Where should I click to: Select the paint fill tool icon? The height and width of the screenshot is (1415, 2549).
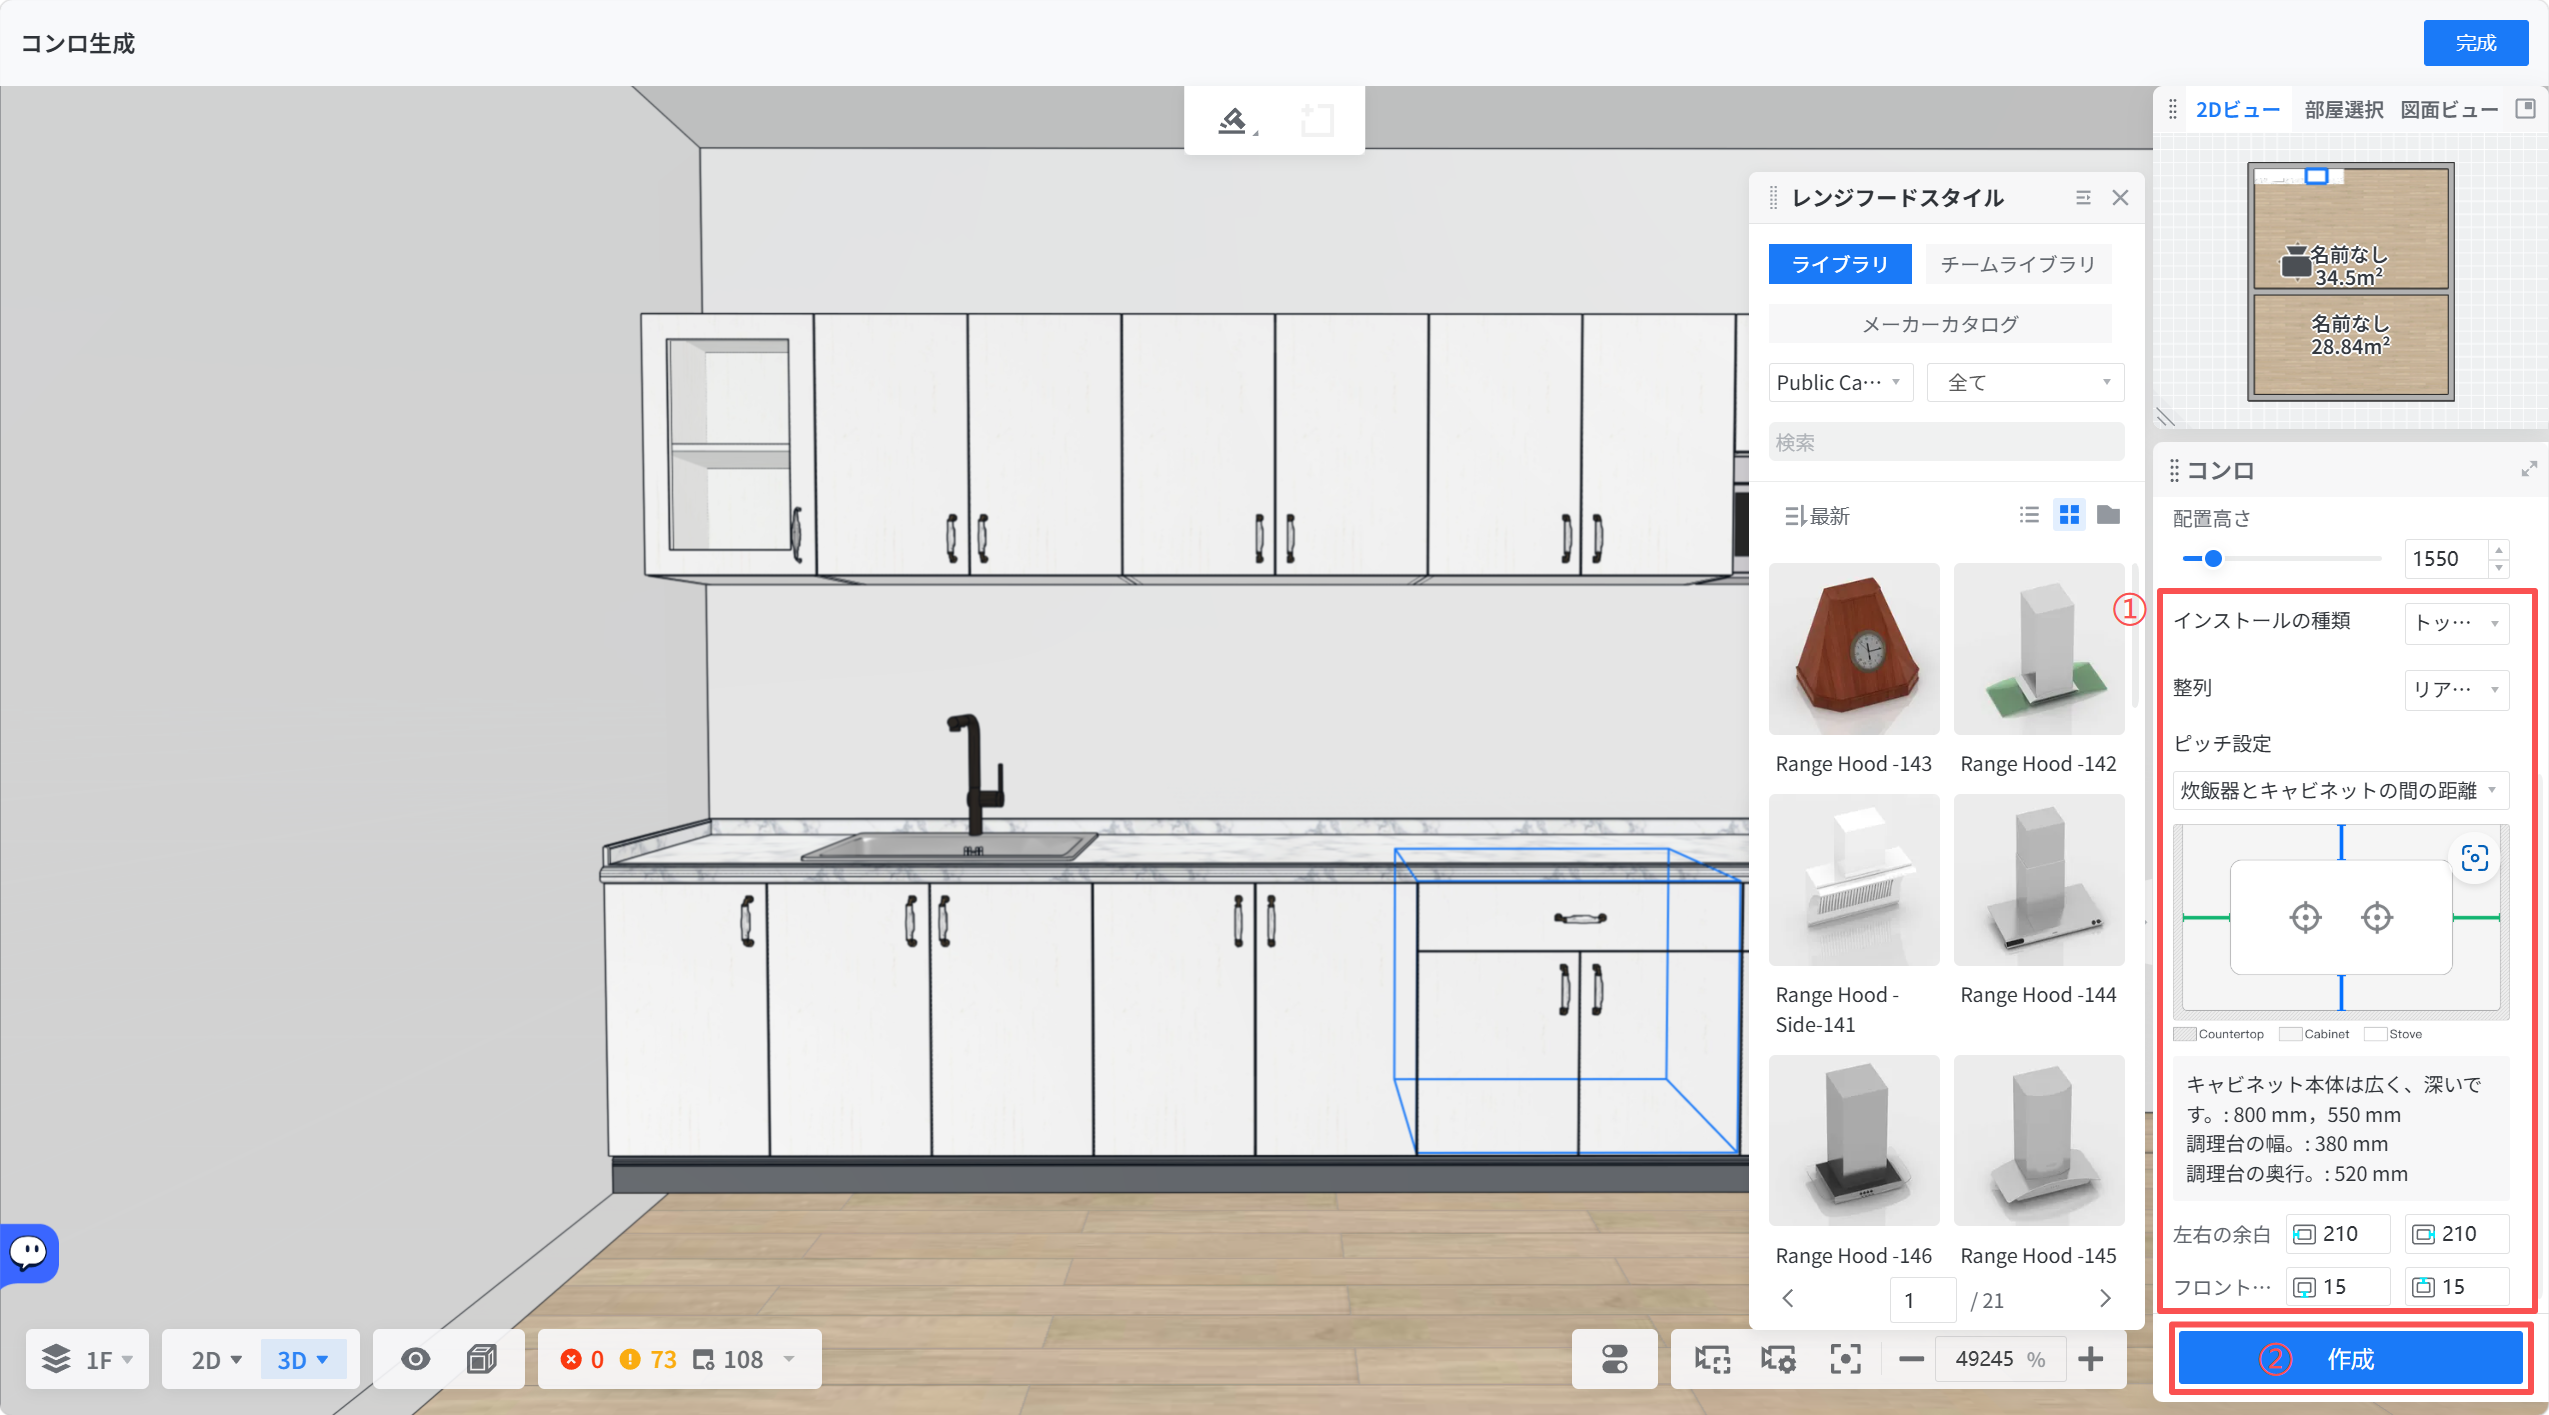pyautogui.click(x=1233, y=121)
